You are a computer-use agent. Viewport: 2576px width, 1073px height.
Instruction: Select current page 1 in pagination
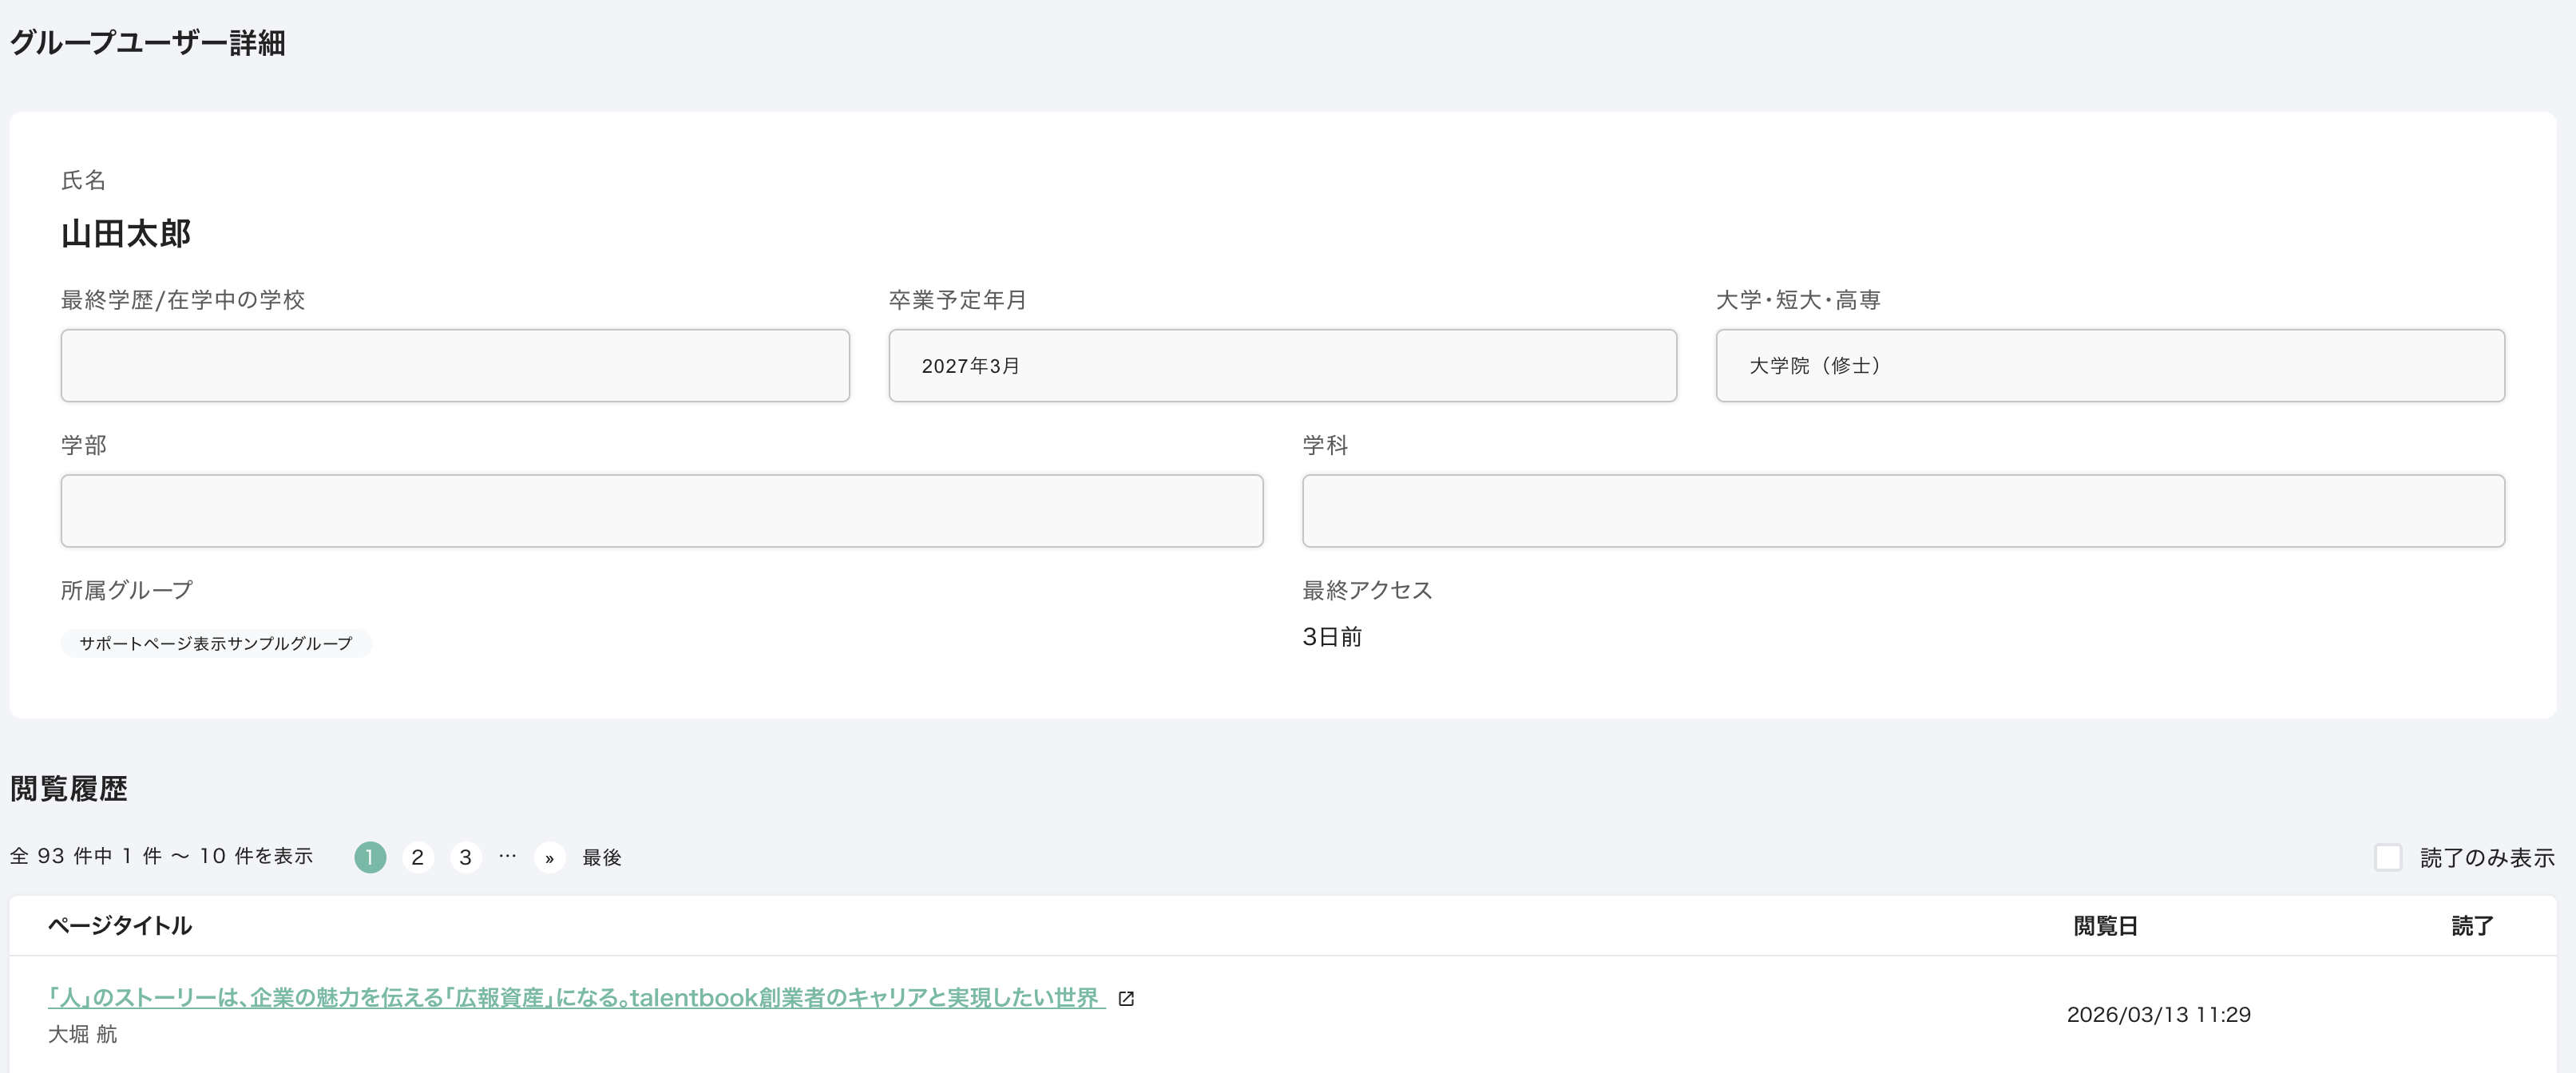tap(370, 857)
